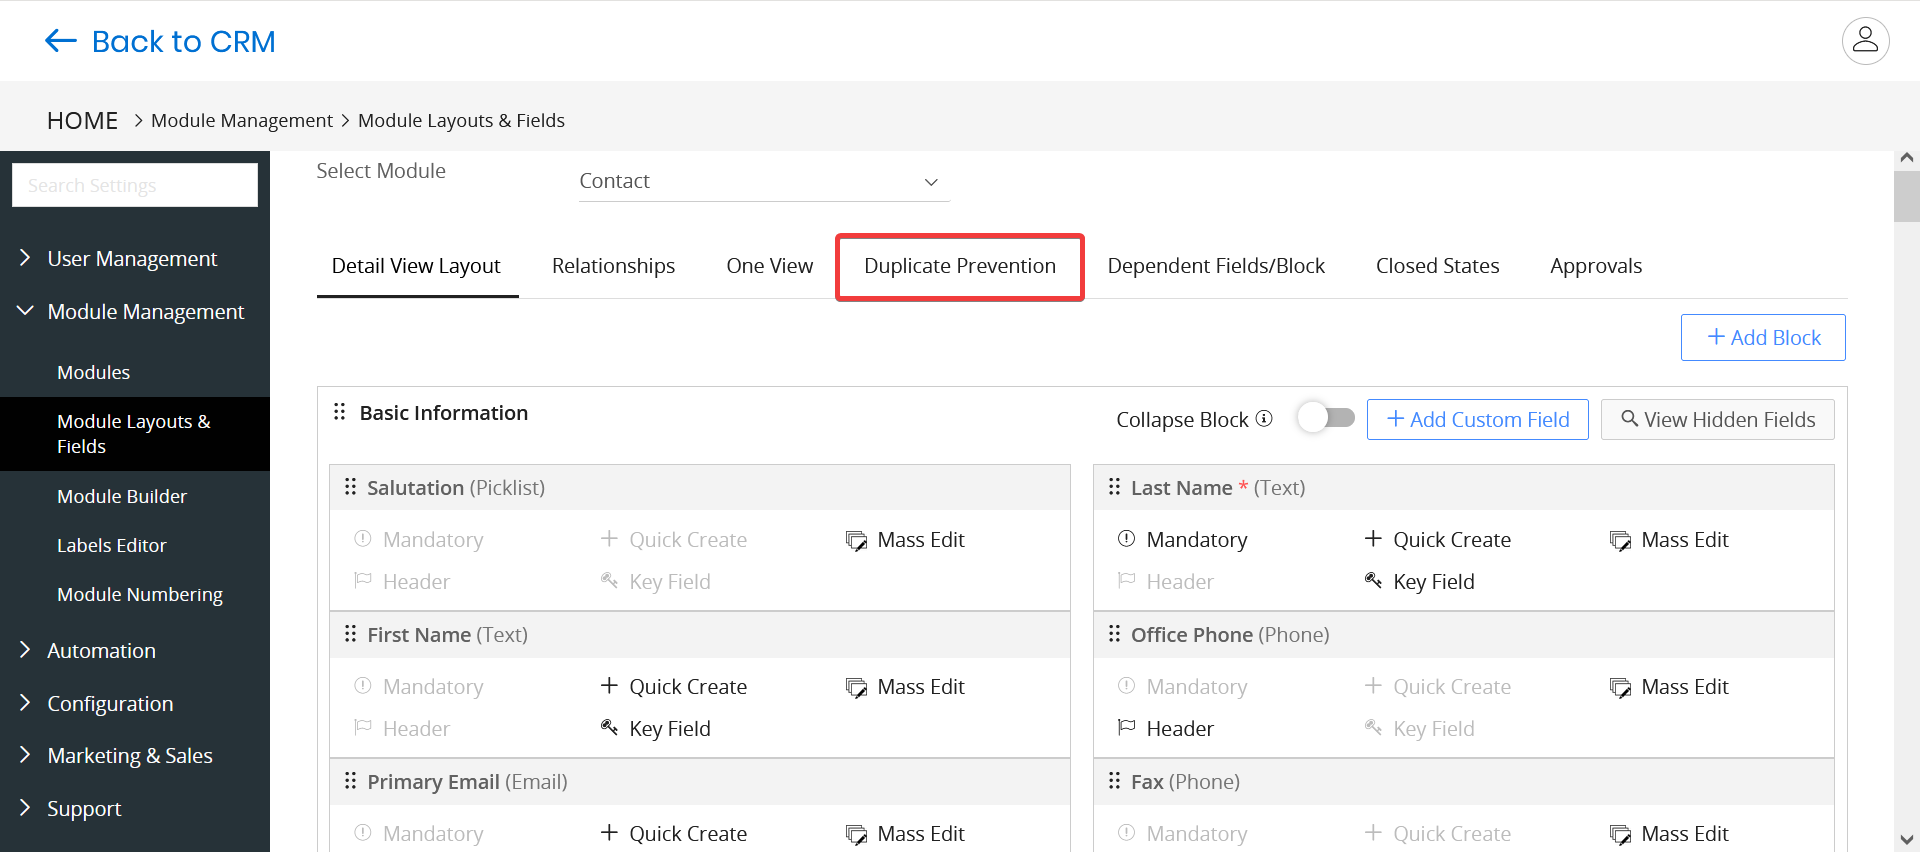This screenshot has width=1920, height=852.
Task: Collapse the Module Management section
Action: [145, 312]
